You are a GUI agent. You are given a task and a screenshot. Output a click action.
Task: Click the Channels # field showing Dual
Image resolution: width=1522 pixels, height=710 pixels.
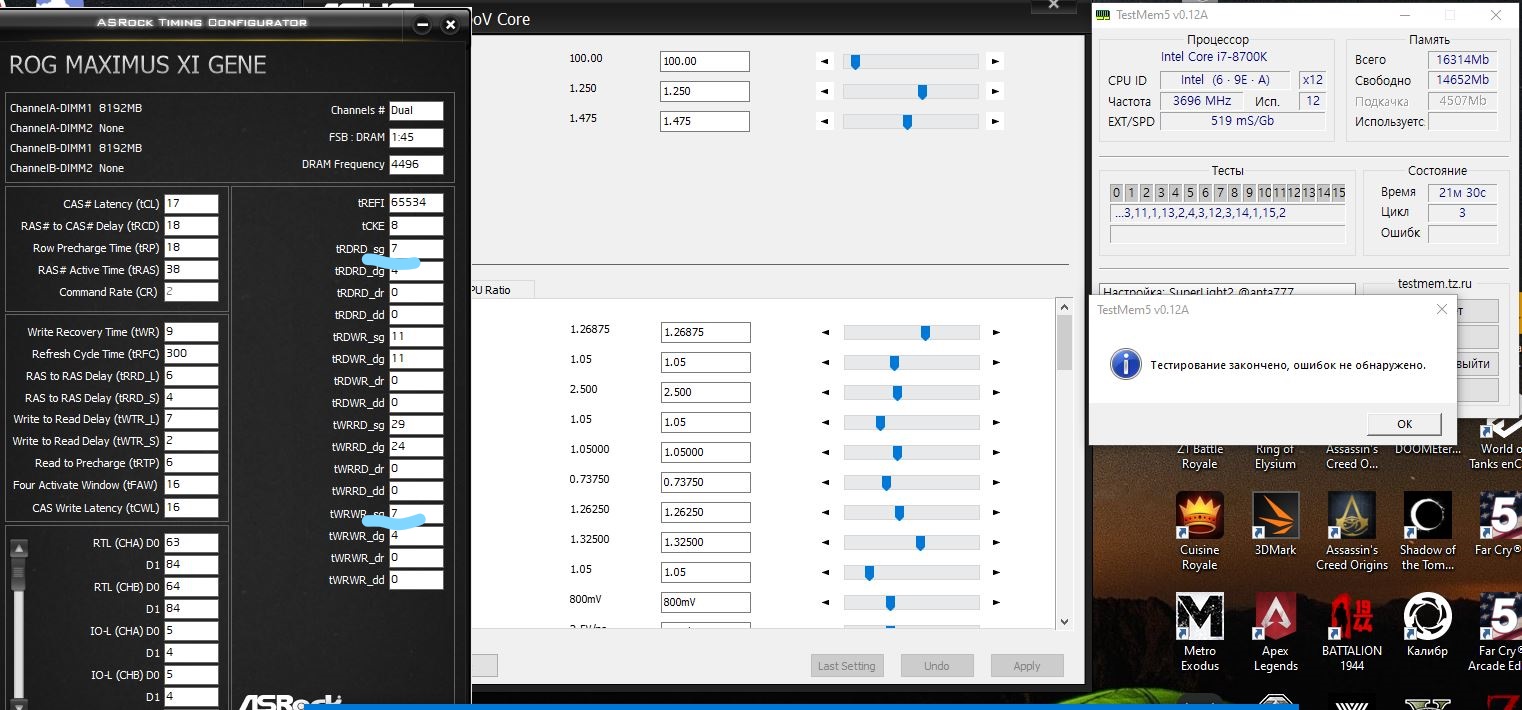tap(416, 111)
